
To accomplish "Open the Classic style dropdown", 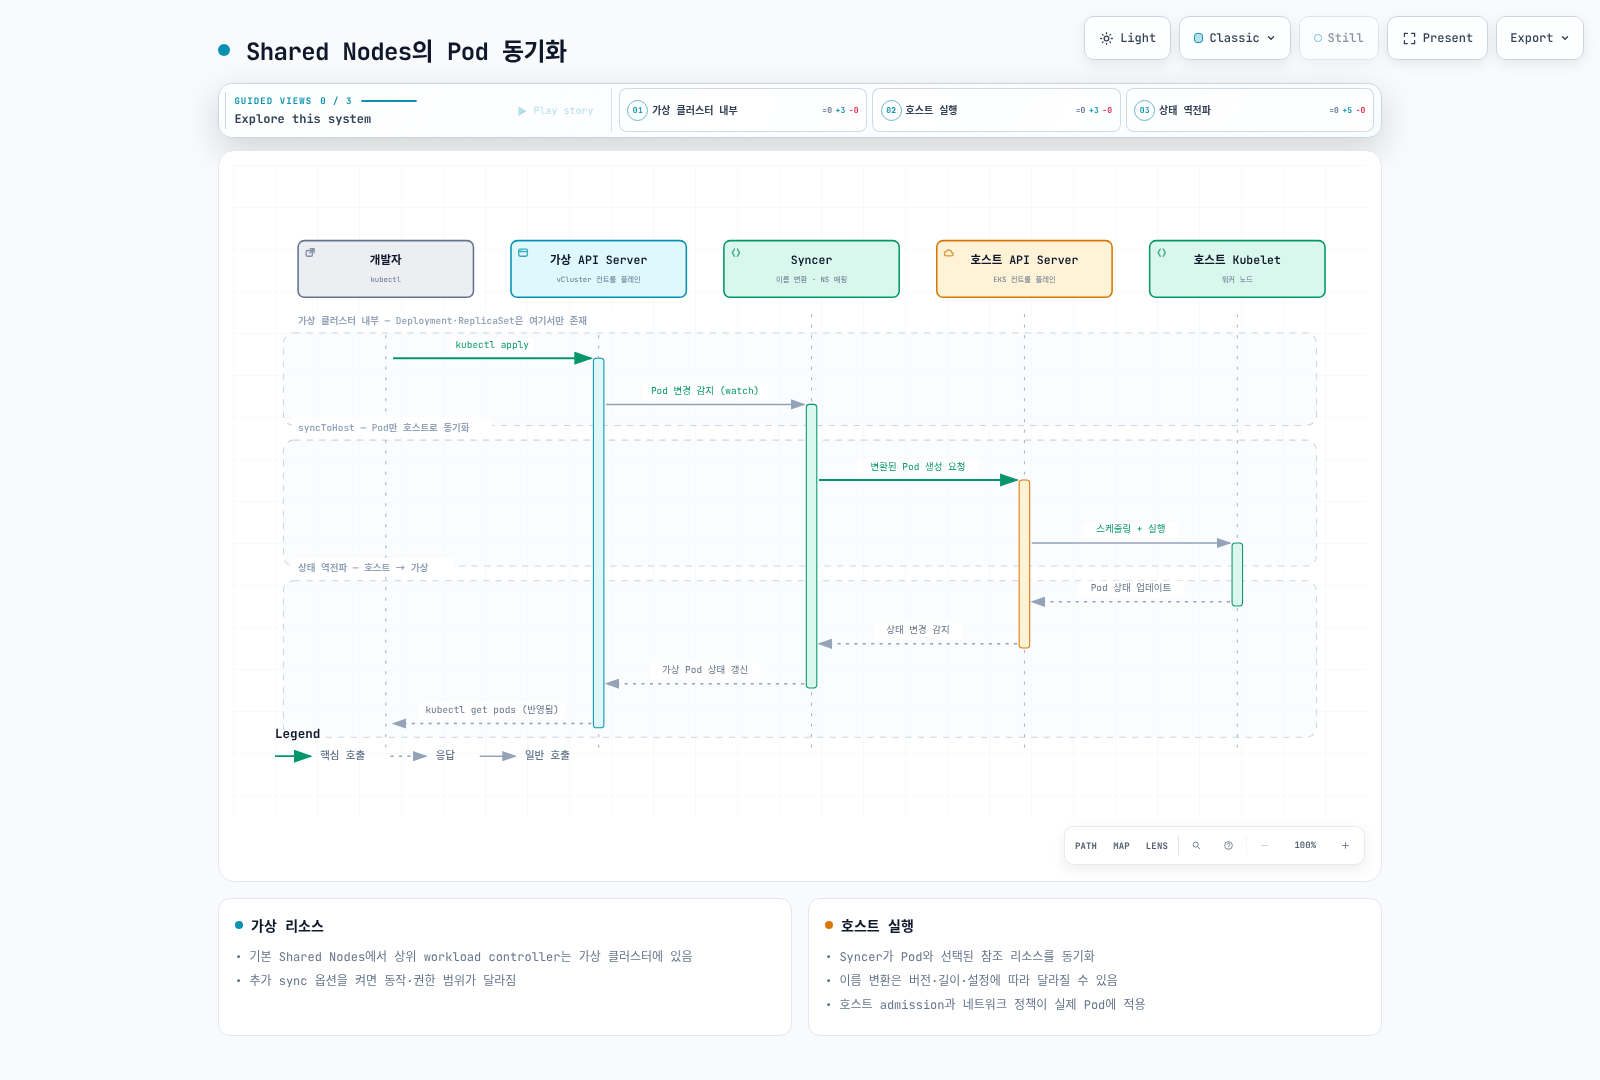I will [1235, 38].
